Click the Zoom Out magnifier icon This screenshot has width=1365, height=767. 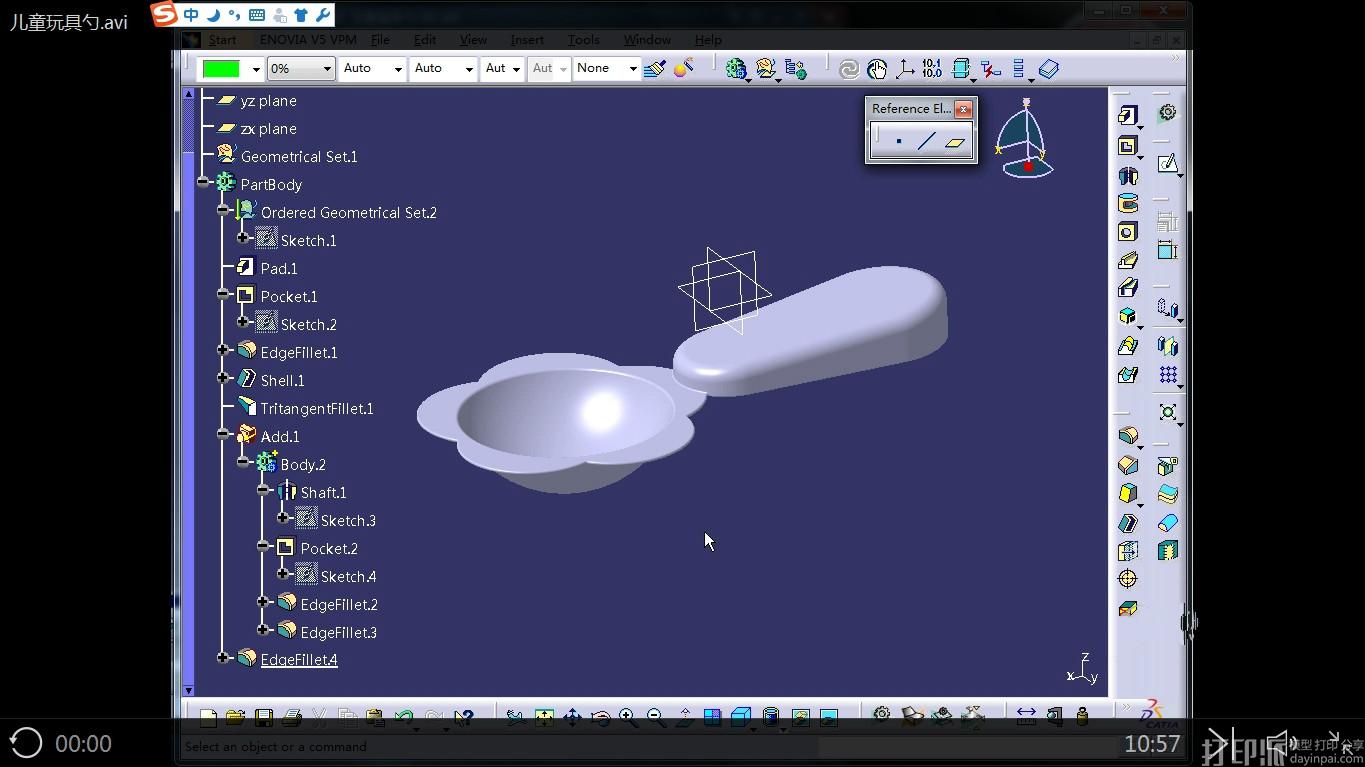pos(656,716)
